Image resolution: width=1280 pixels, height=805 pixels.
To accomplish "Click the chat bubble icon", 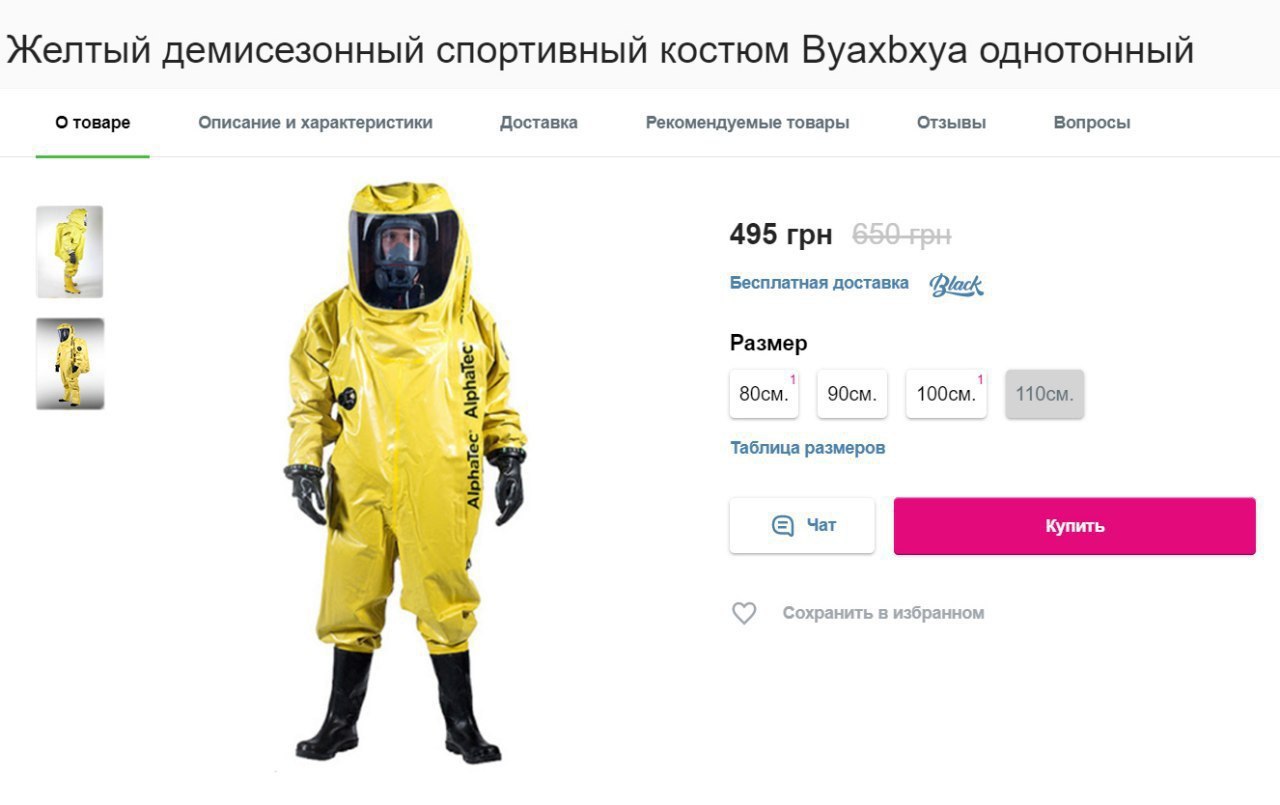I will click(783, 526).
